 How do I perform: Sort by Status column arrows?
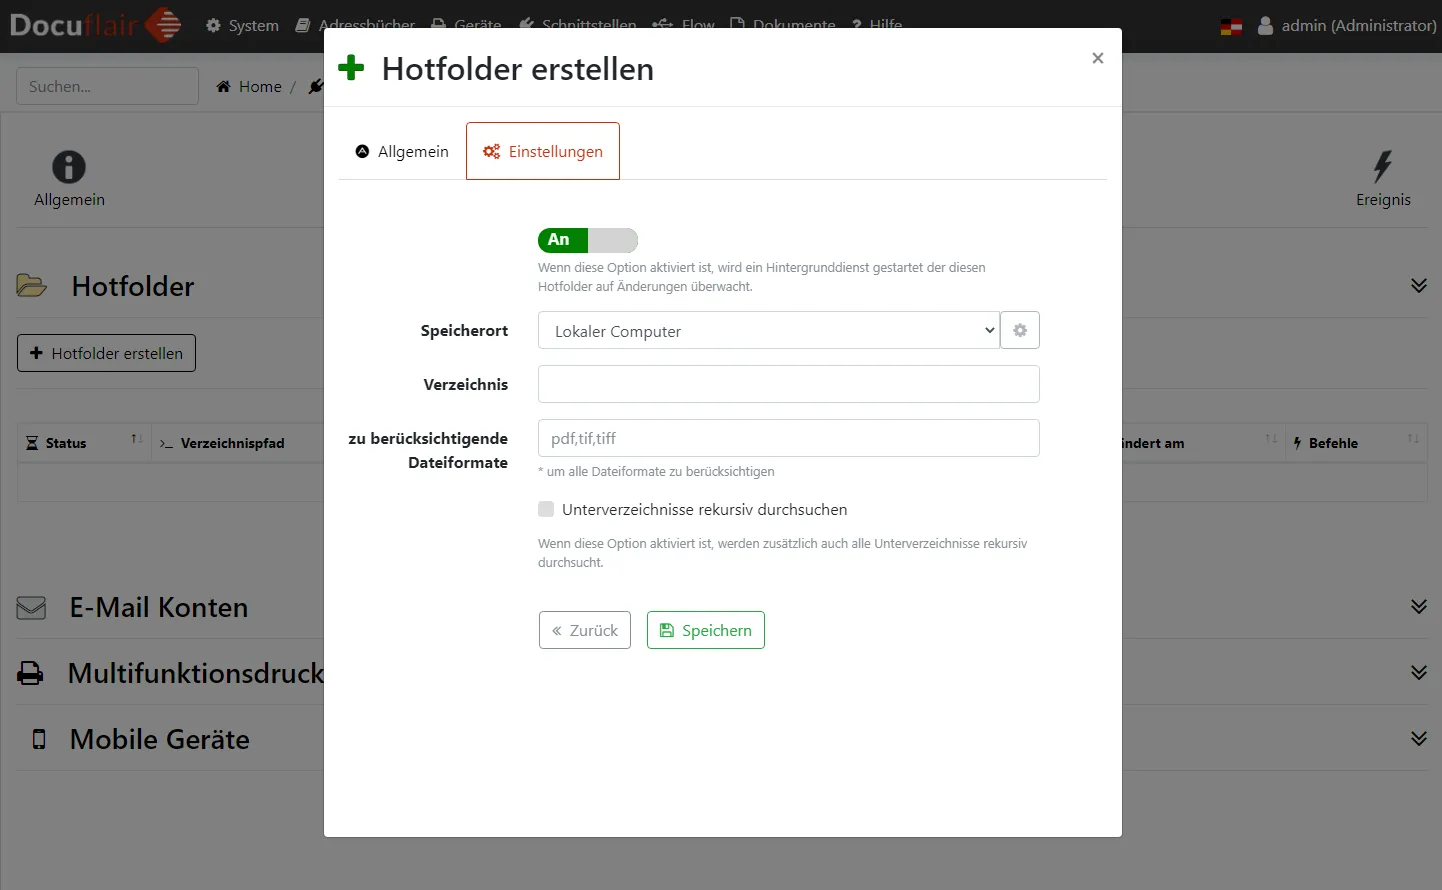[137, 440]
